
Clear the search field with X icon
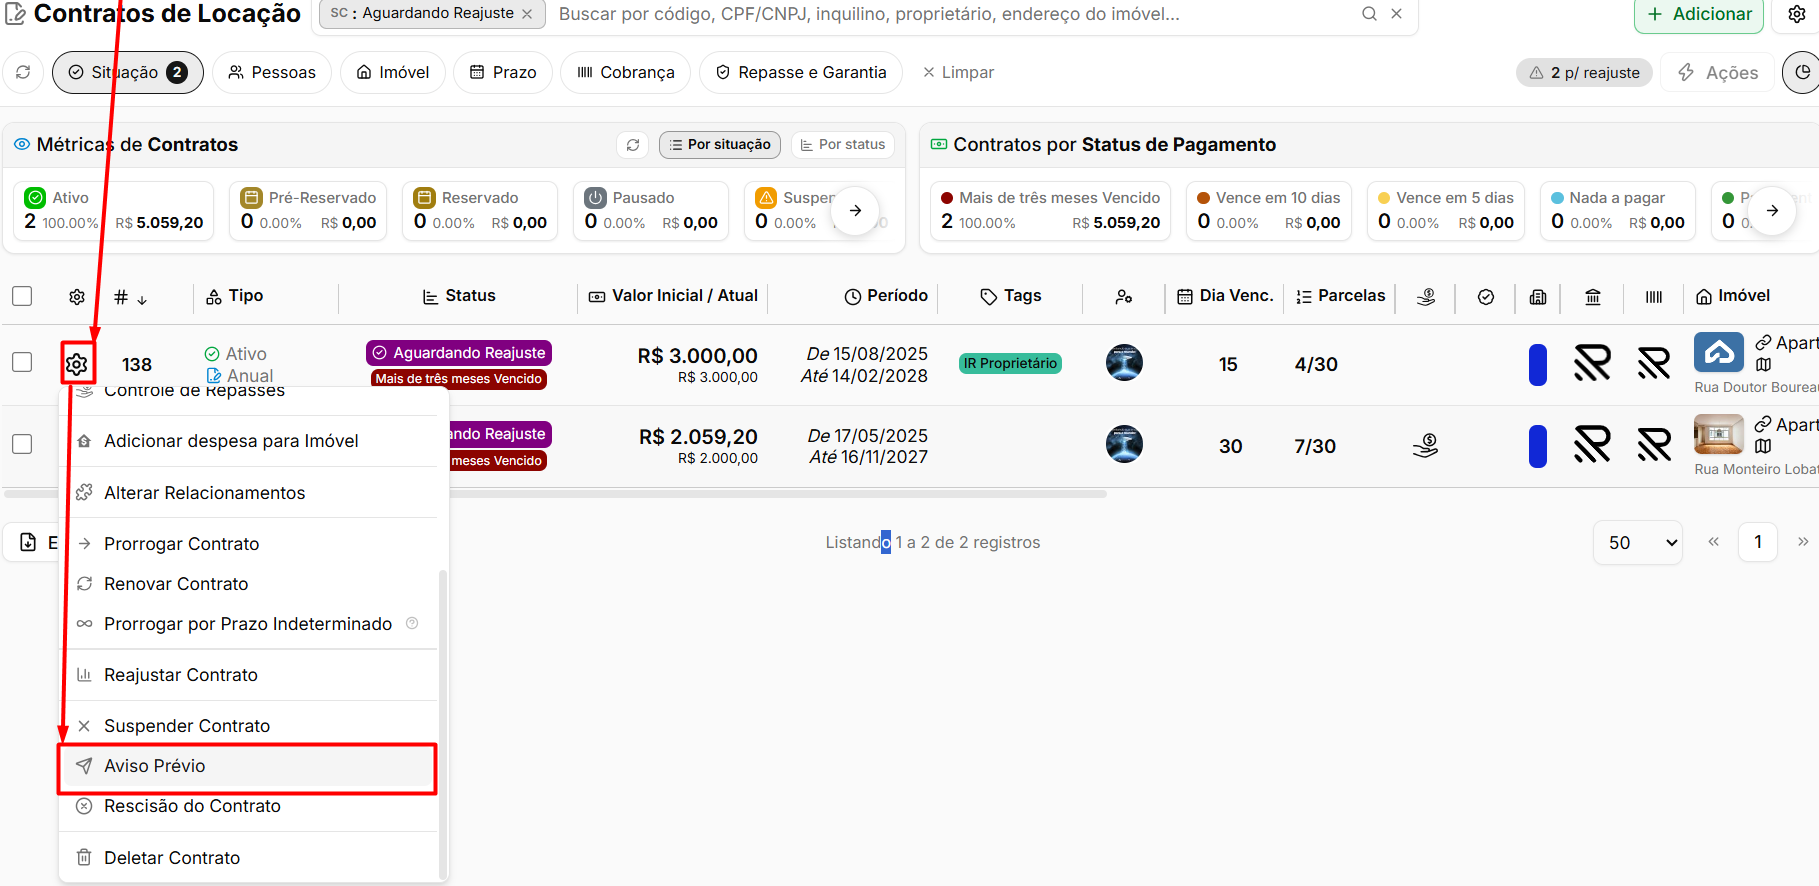coord(1396,14)
